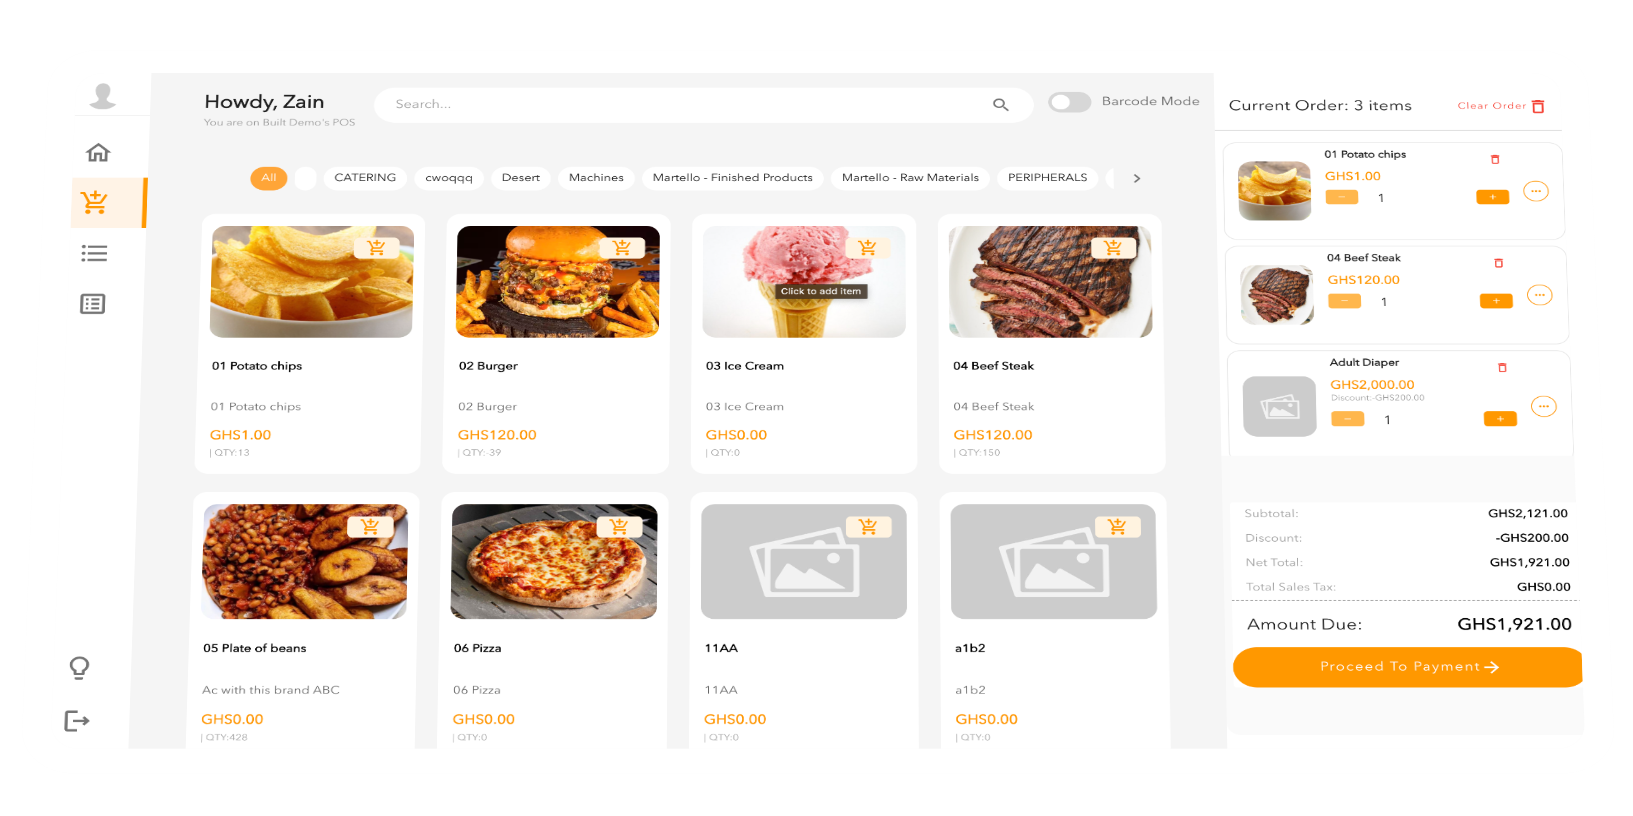Add 02 Burger using its cart icon
Viewport: 1633px width, 816px height.
point(622,248)
